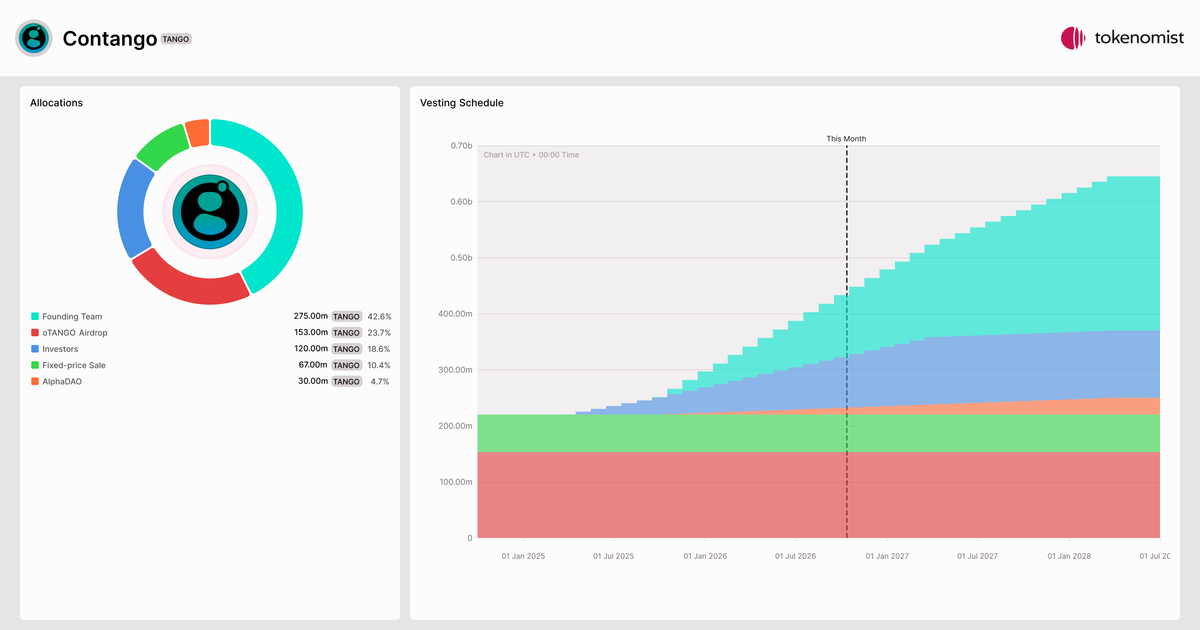Viewport: 1200px width, 630px height.
Task: Click the '01 Jan 2028' x-axis date
Action: [1069, 556]
